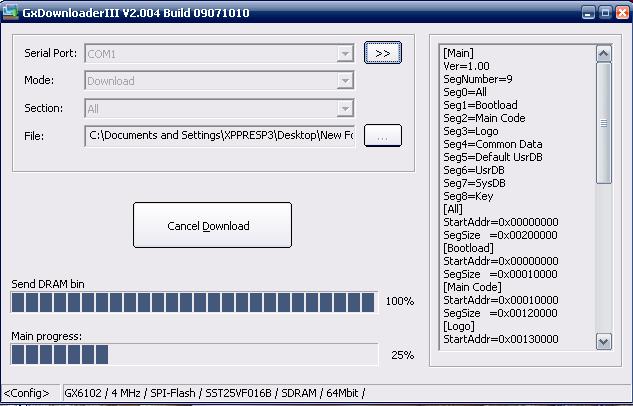Maximize the GxDownloaderIII window
633x406 pixels.
[x=605, y=13]
